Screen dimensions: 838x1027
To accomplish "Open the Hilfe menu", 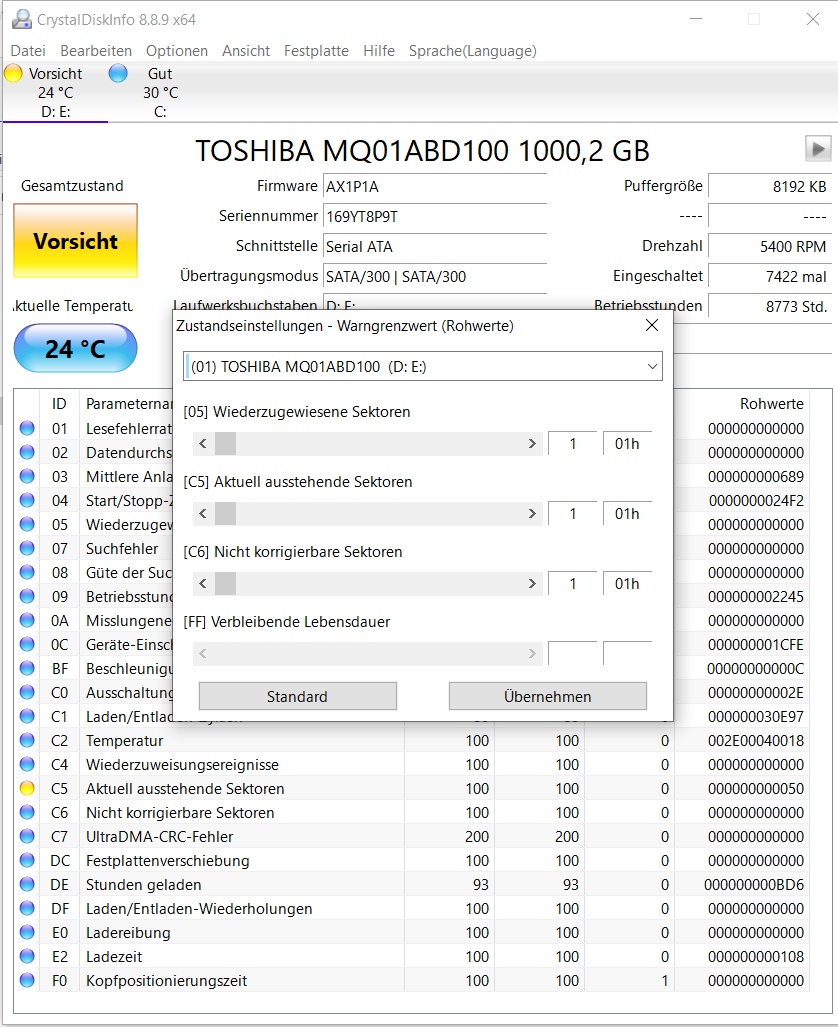I will click(379, 51).
